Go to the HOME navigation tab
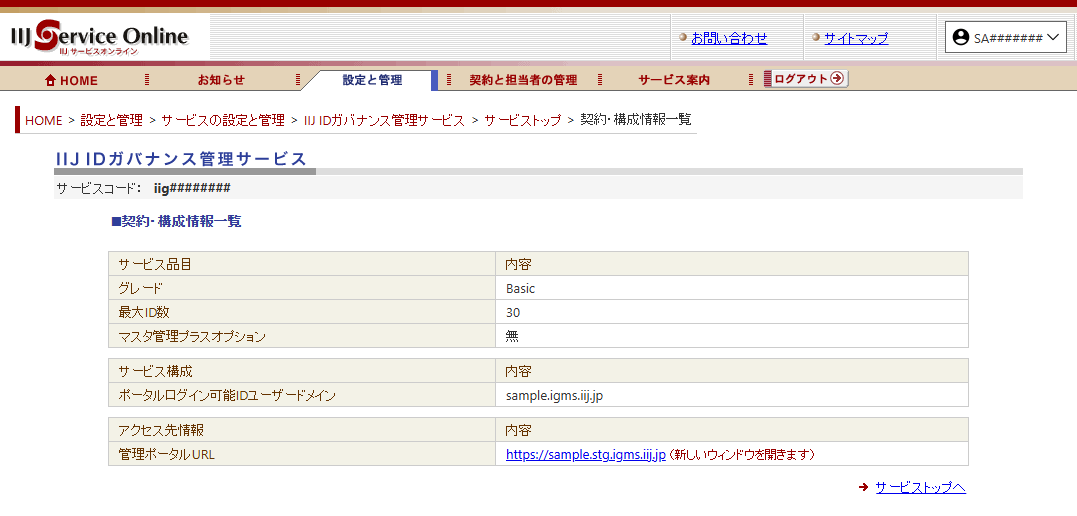Screen dimensions: 1077x516 click(71, 80)
